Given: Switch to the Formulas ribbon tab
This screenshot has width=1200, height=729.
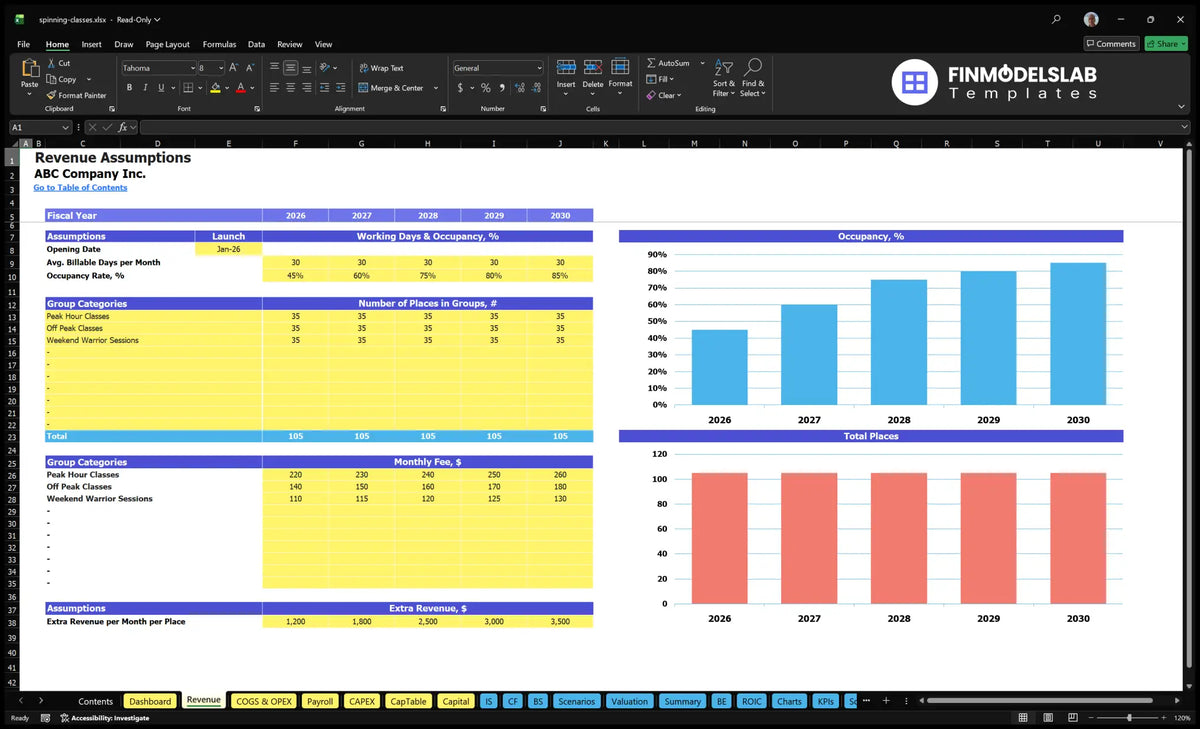Looking at the screenshot, I should tap(219, 44).
